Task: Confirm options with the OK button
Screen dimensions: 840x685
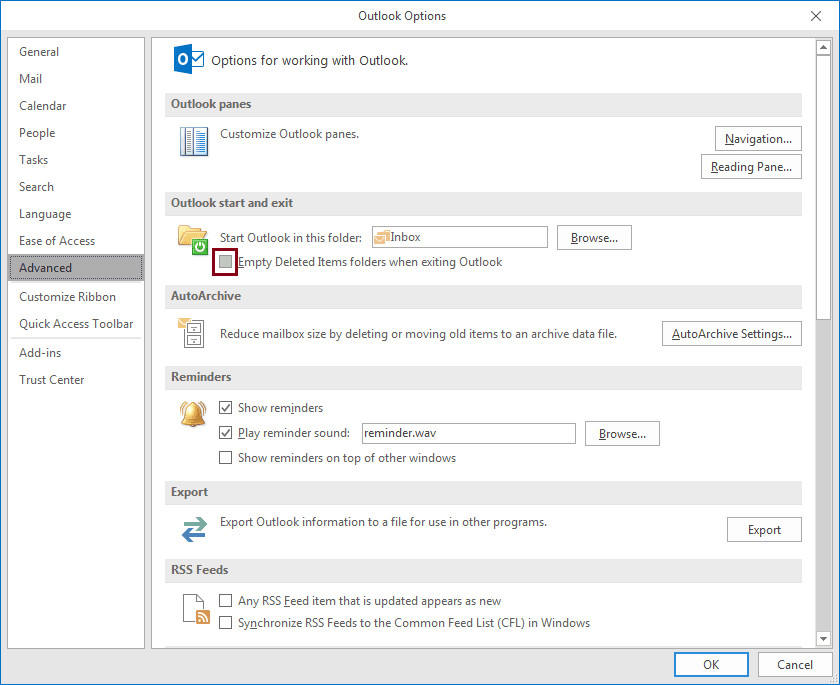Action: pos(711,664)
